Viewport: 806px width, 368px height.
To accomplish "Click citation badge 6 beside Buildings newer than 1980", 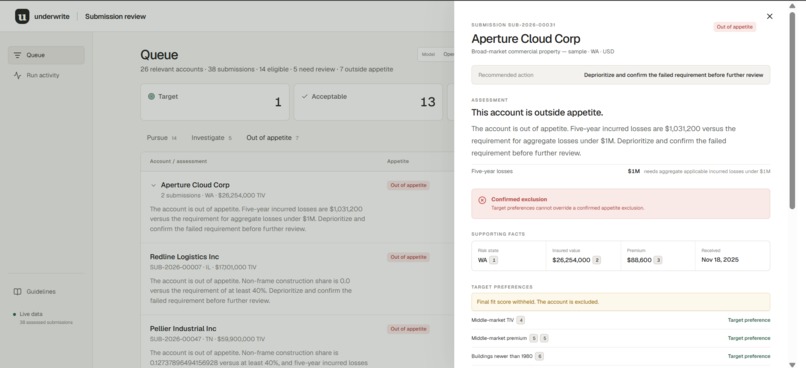I will [539, 356].
